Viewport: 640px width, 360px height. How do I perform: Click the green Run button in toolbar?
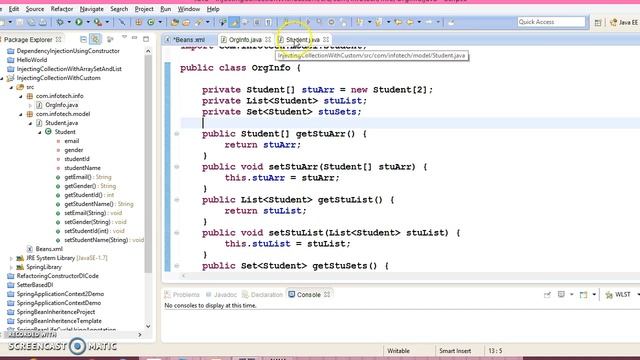79,22
